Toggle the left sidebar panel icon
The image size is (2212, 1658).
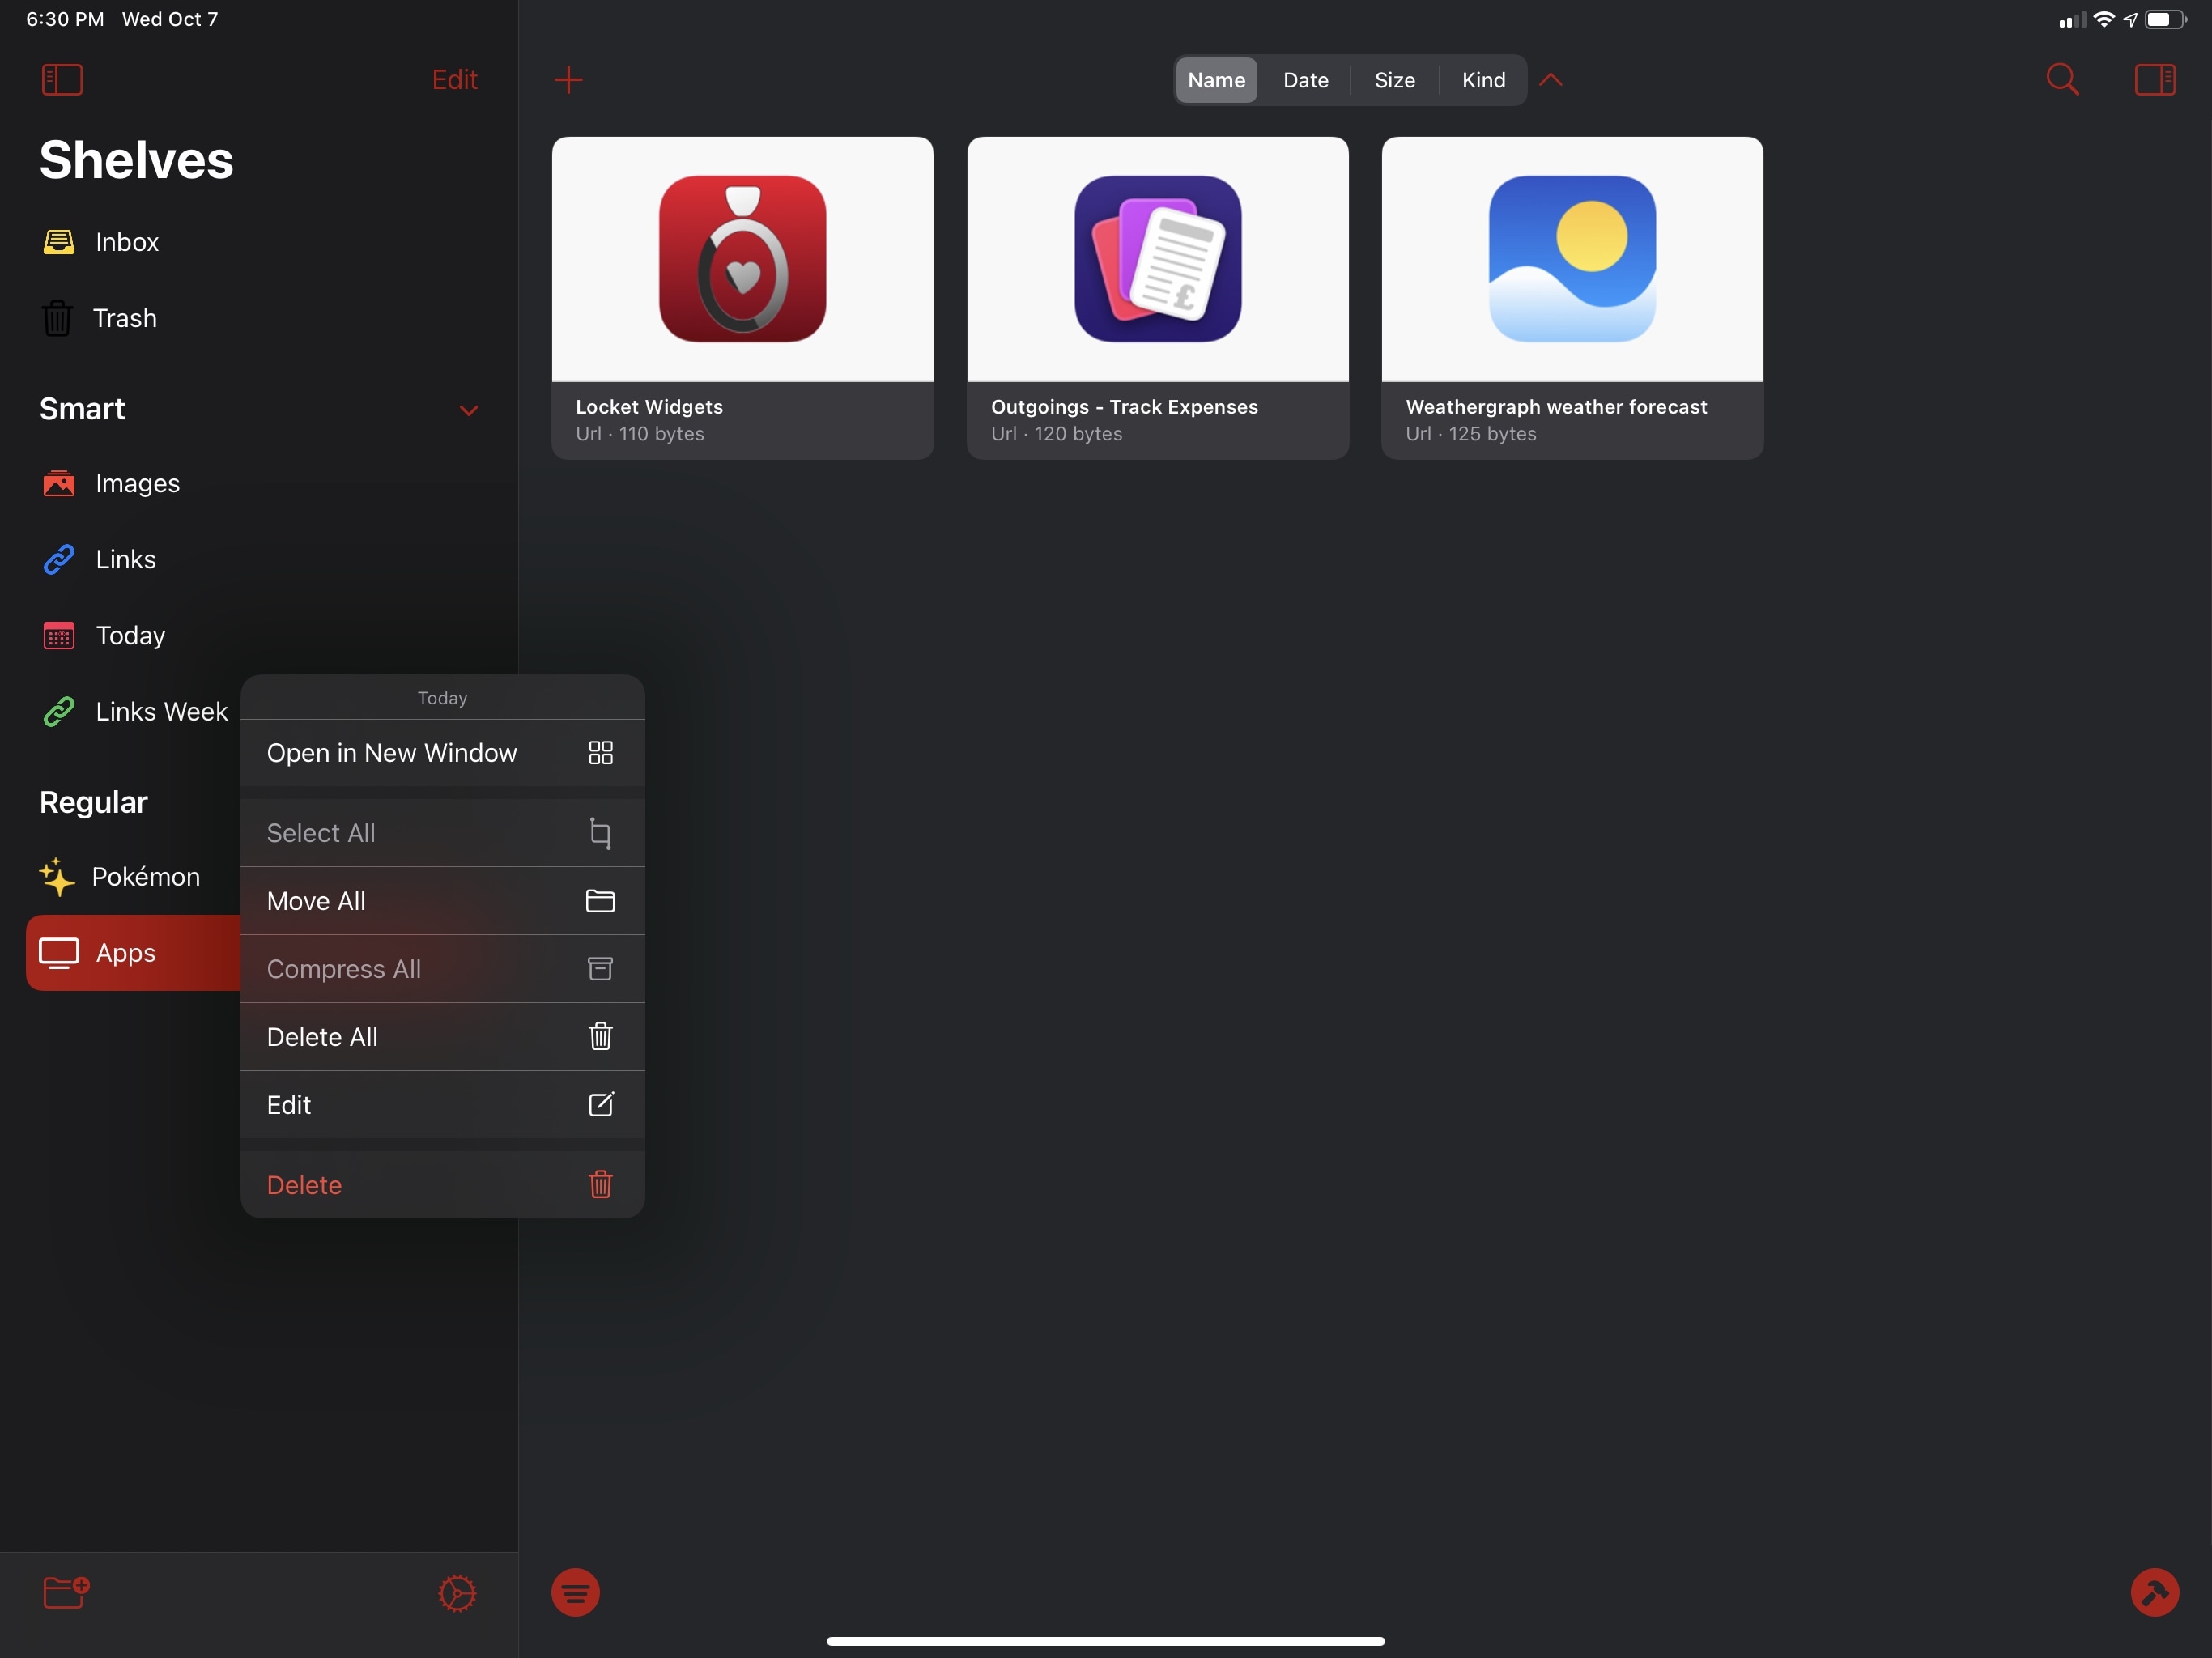[62, 80]
